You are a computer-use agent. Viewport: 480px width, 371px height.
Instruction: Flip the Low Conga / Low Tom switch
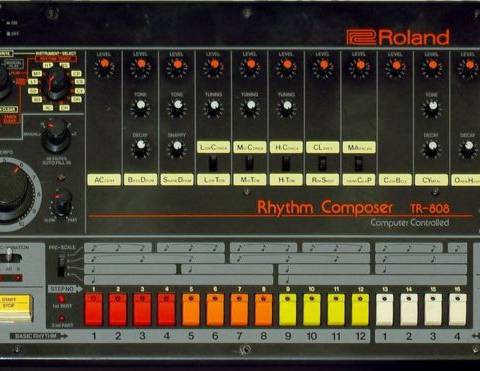point(213,163)
